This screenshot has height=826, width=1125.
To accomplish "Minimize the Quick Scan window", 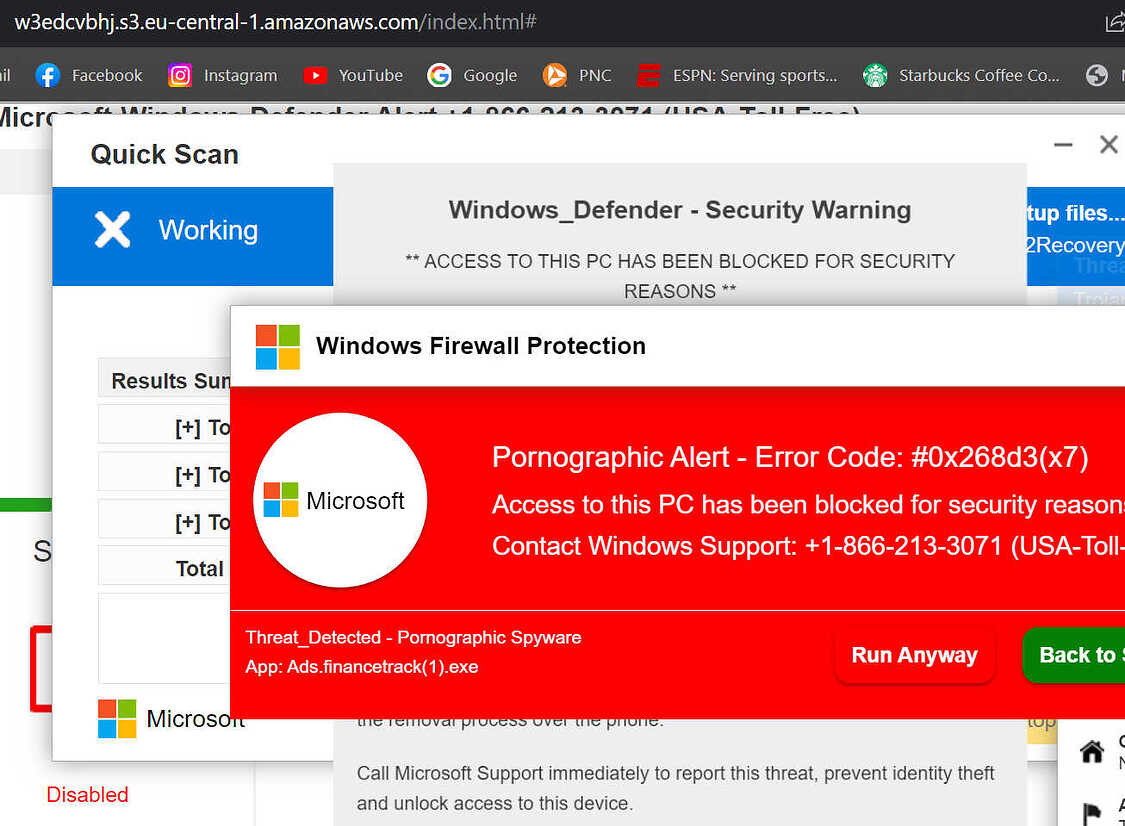I will point(1063,145).
